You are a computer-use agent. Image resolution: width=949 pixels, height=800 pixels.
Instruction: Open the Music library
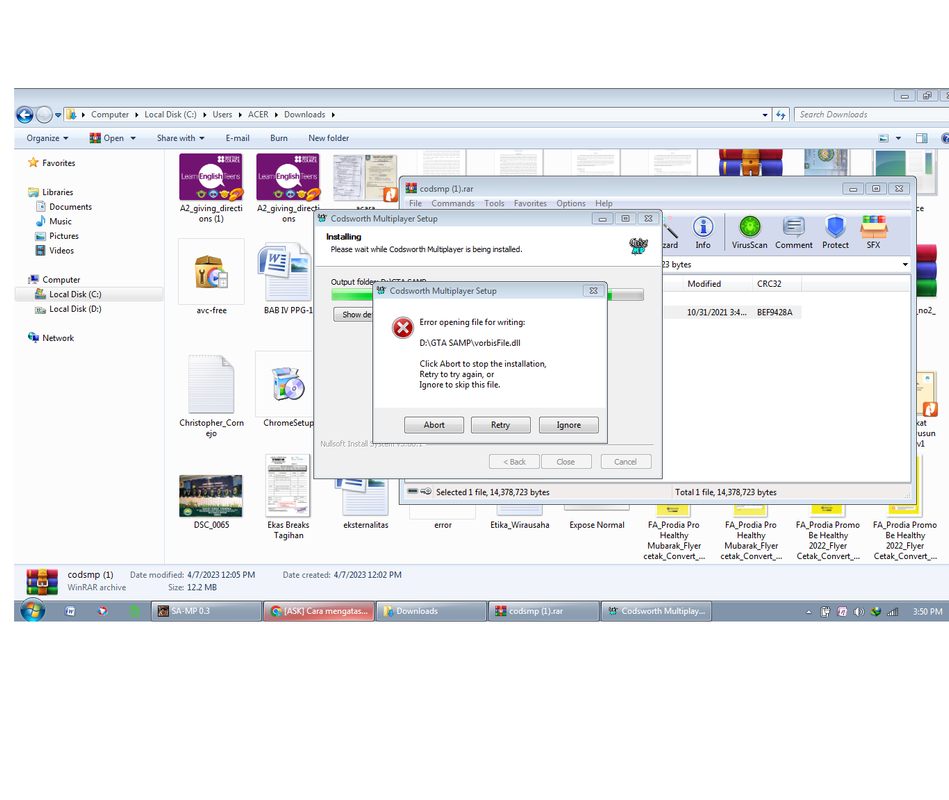(x=60, y=221)
